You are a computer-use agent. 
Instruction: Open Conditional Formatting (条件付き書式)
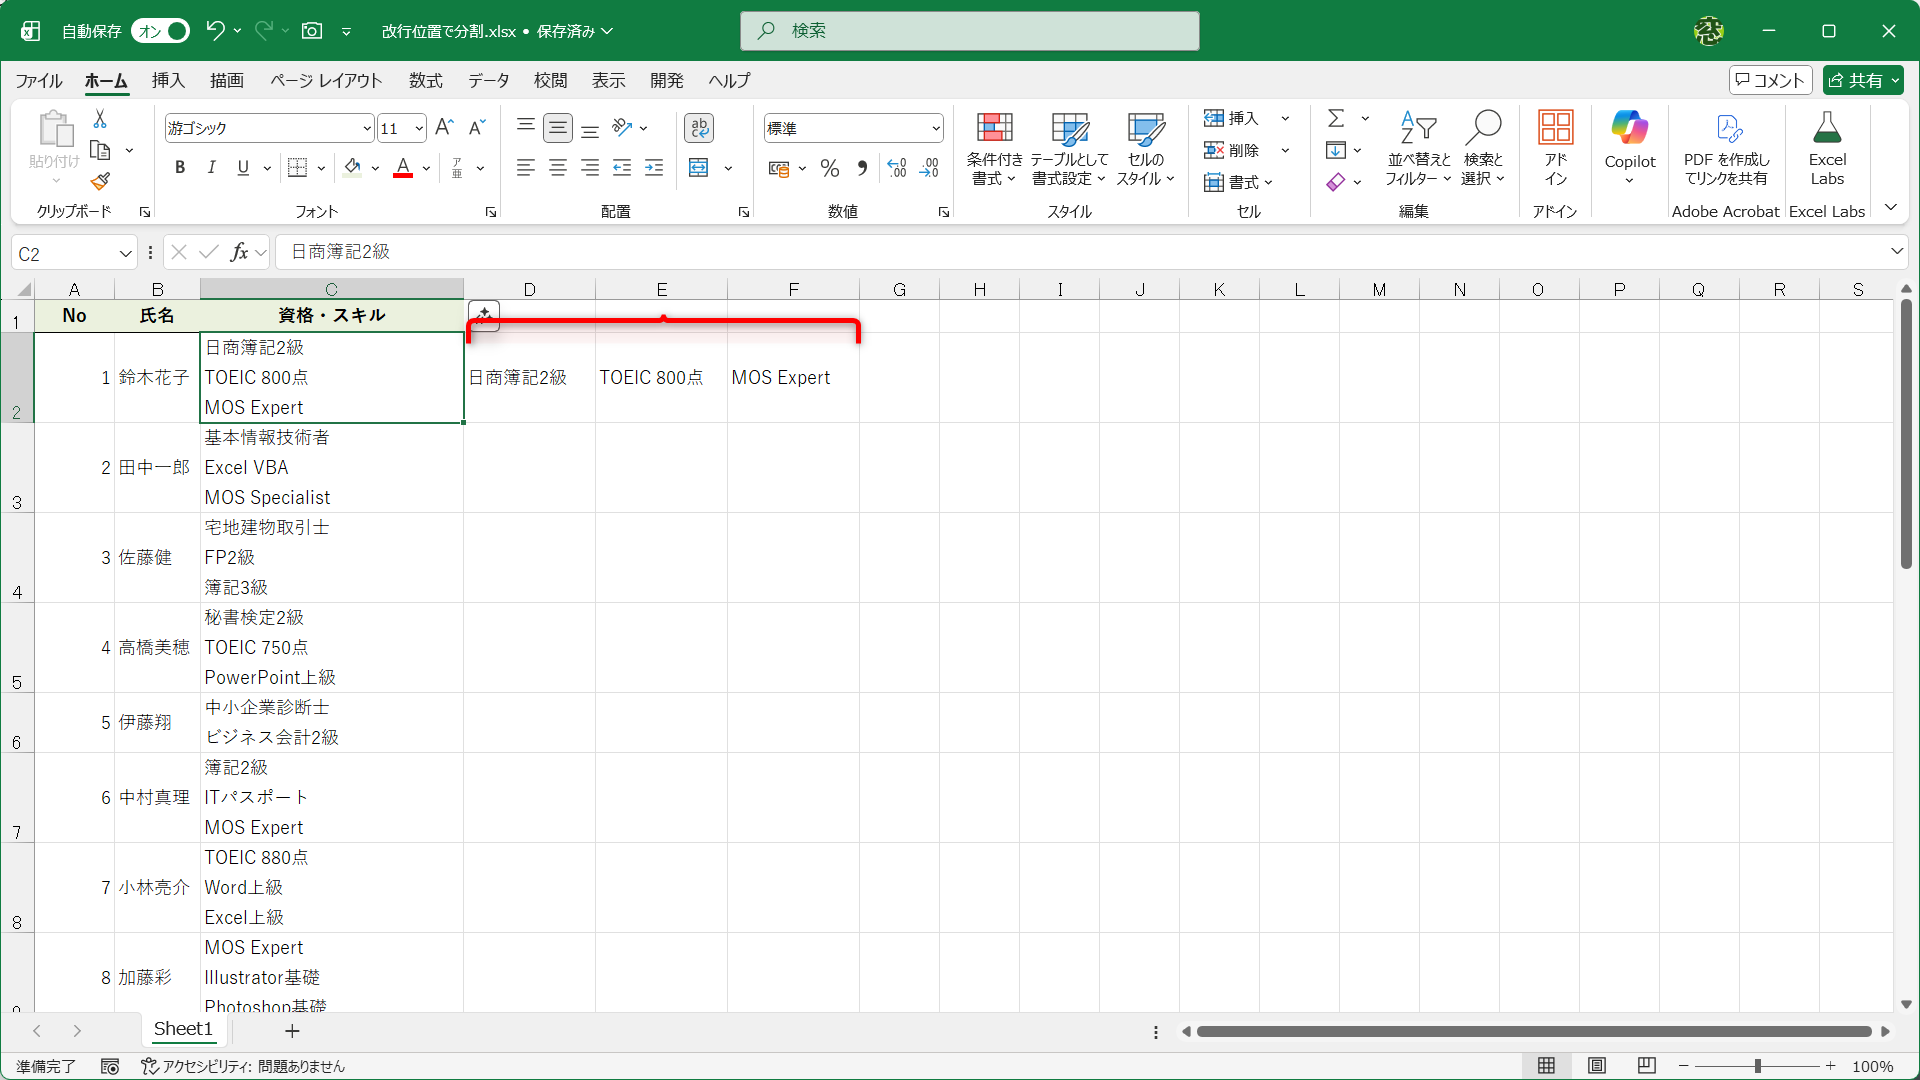(994, 148)
